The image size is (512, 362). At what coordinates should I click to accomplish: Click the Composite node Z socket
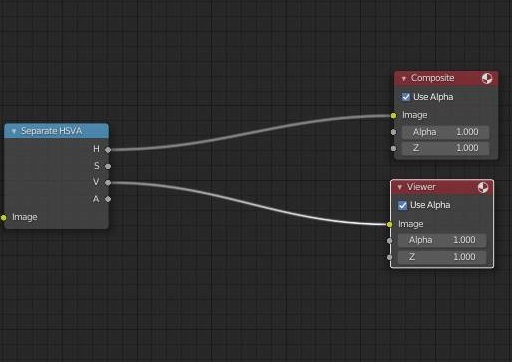[x=394, y=148]
